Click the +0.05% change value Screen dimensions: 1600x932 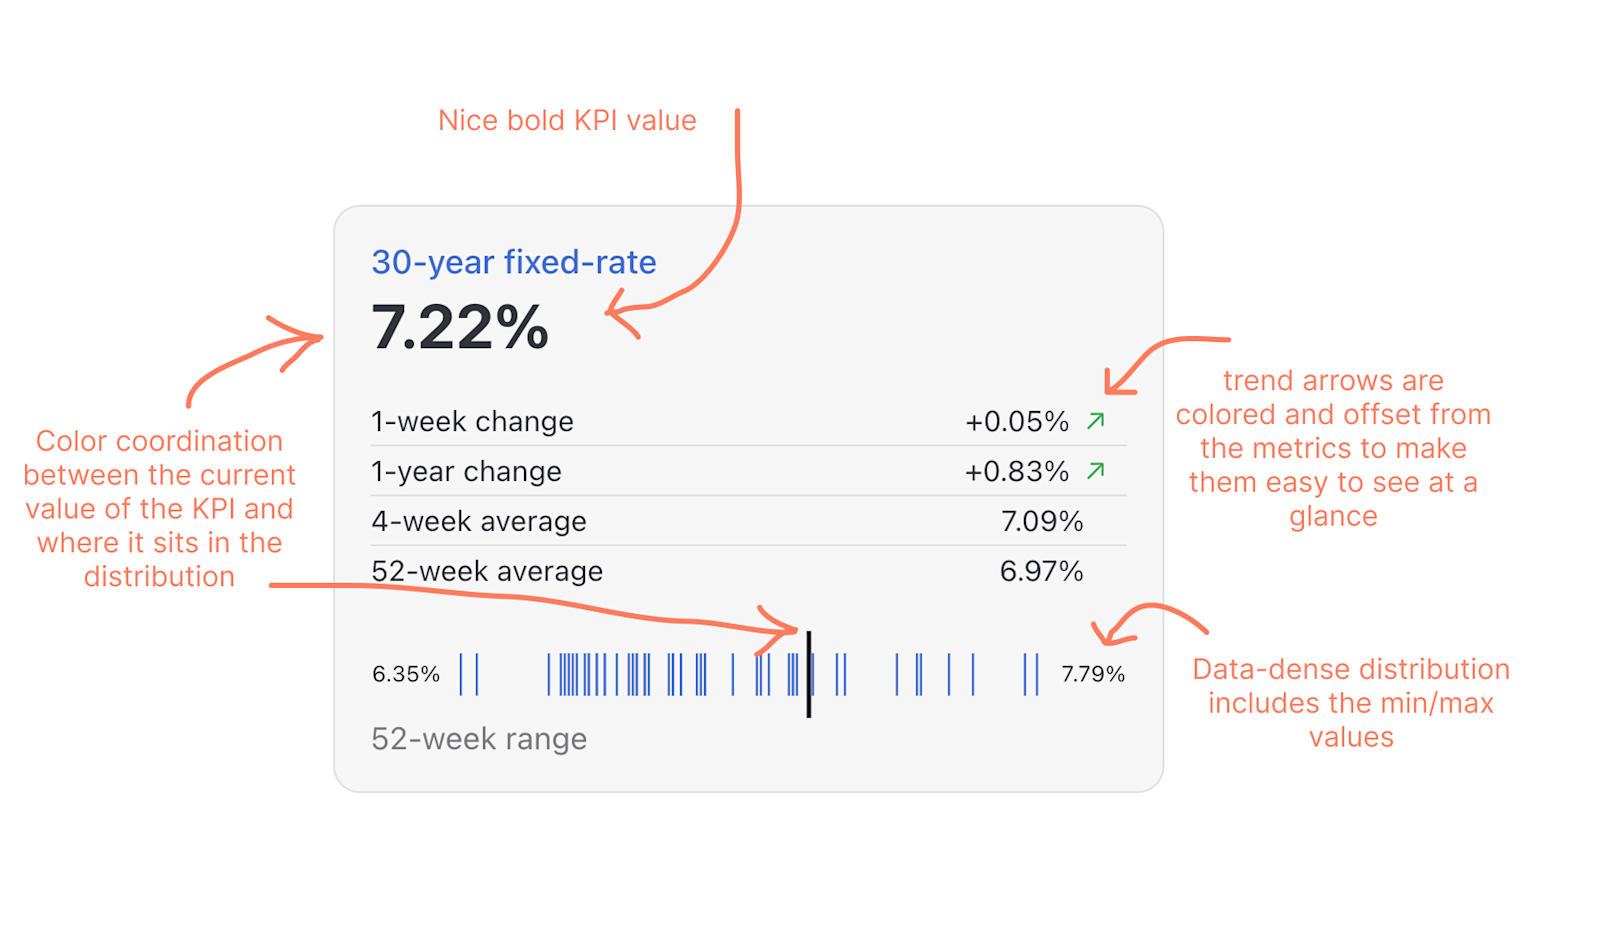(x=1016, y=422)
